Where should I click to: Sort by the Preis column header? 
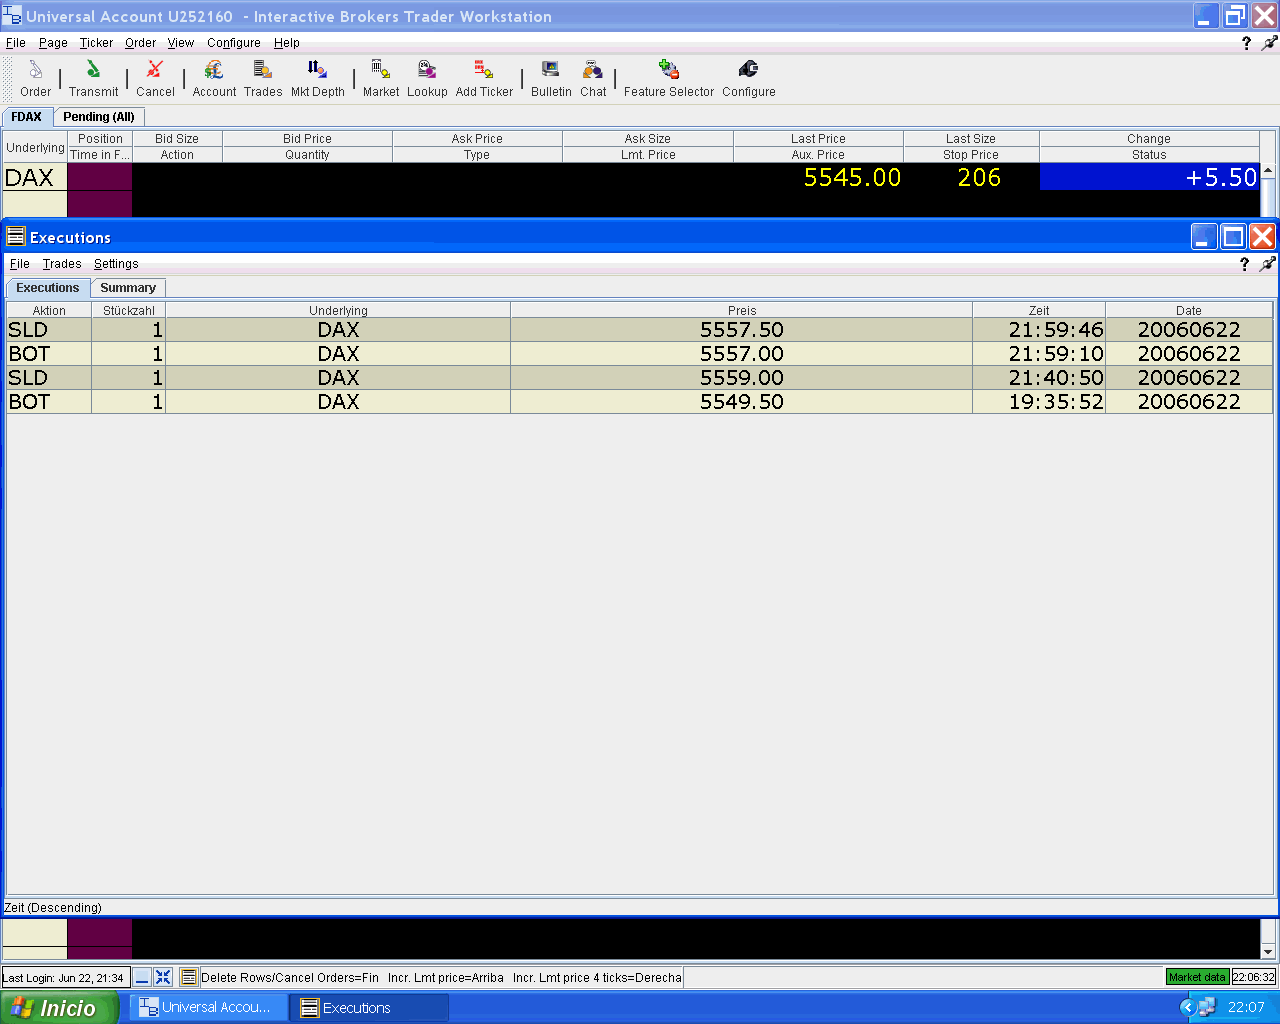coord(742,310)
